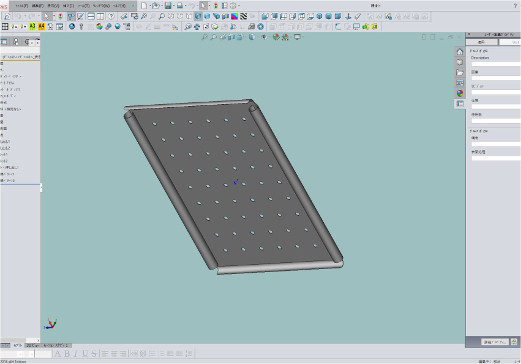Toggle Strikethrough S in formatting toolbar
Viewport: 521px width, 364px height.
tap(94, 354)
